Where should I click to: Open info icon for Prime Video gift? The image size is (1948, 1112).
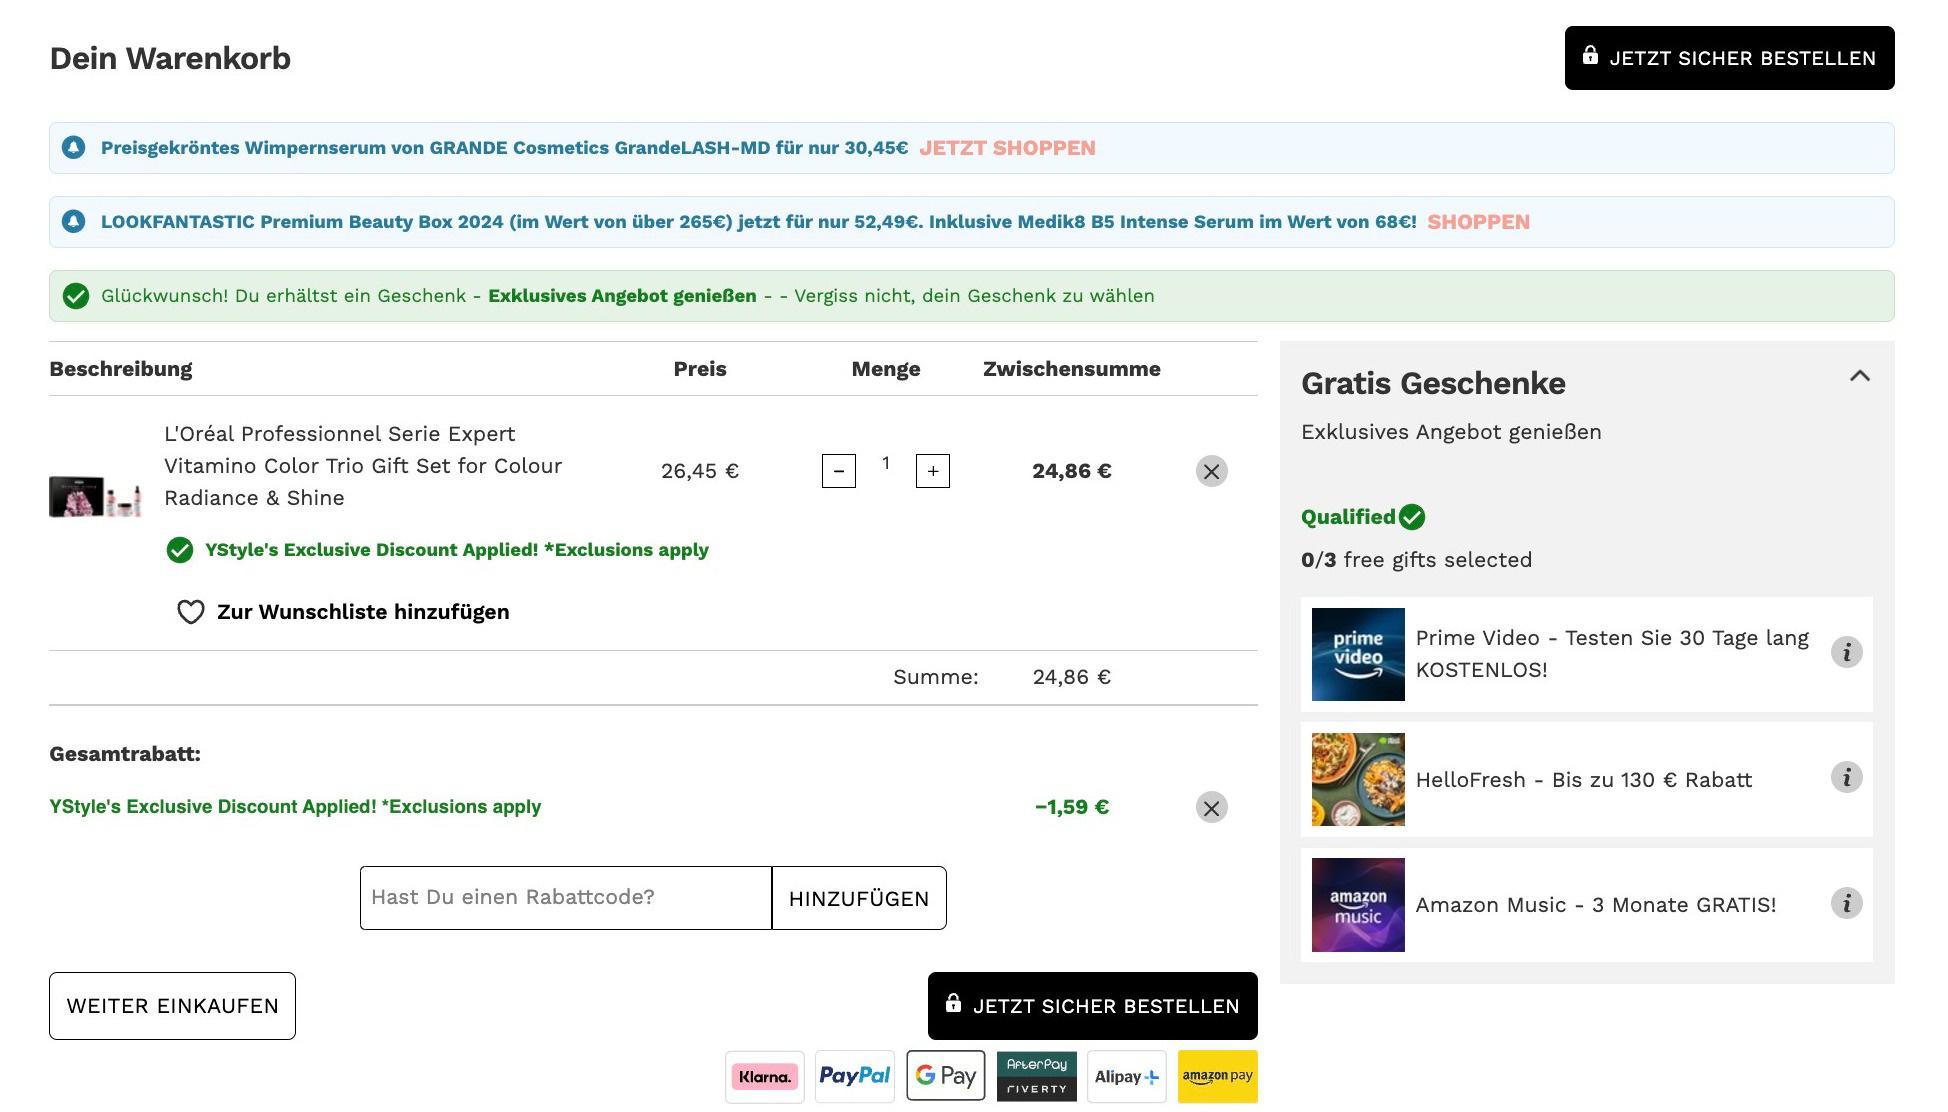pyautogui.click(x=1847, y=652)
